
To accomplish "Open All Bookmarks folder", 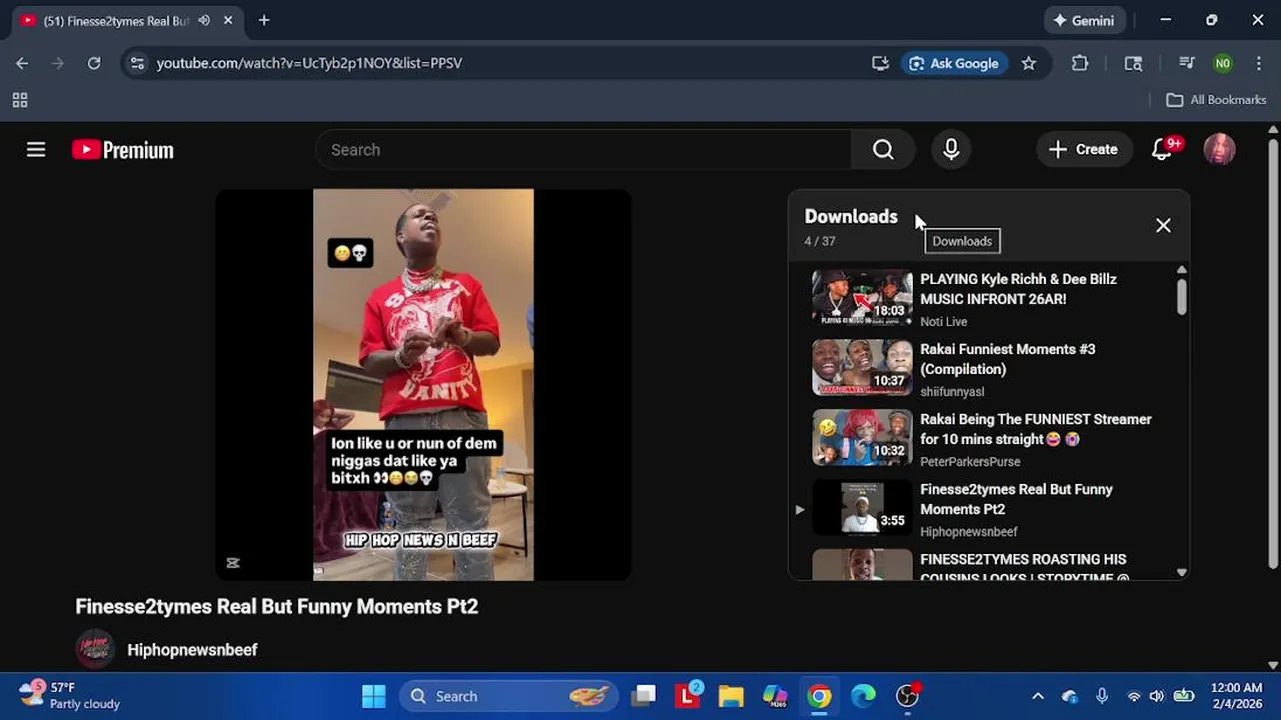I will pyautogui.click(x=1216, y=100).
